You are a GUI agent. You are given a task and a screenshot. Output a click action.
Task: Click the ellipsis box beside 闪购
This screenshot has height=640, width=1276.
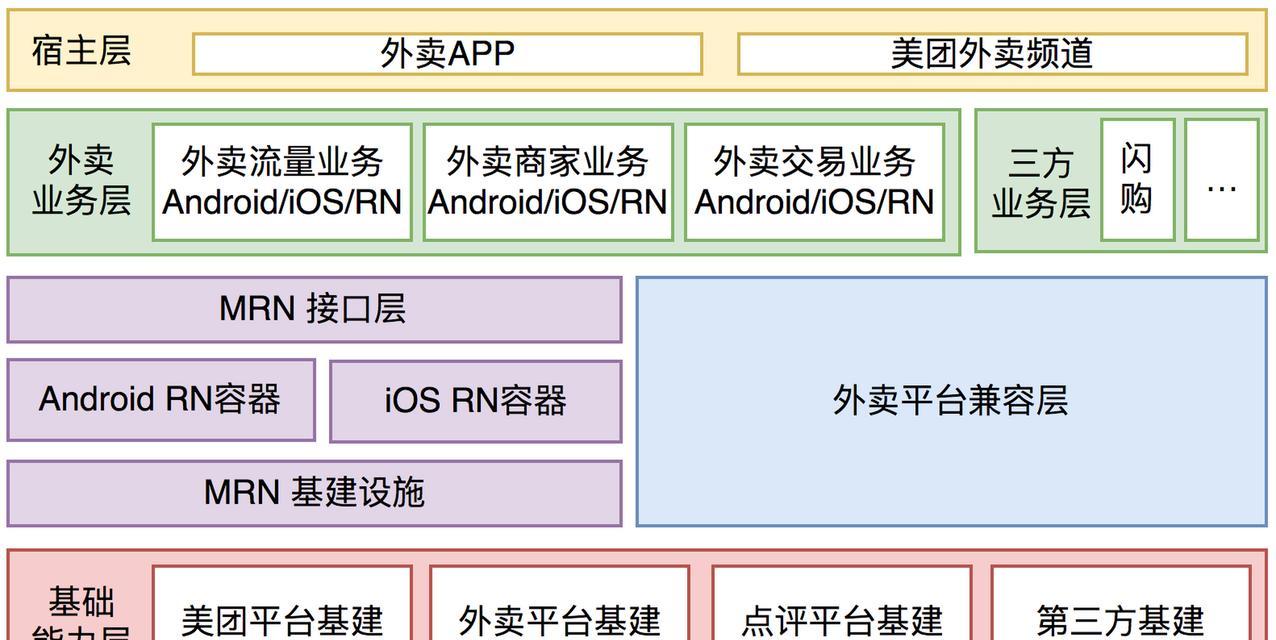[x=1221, y=180]
